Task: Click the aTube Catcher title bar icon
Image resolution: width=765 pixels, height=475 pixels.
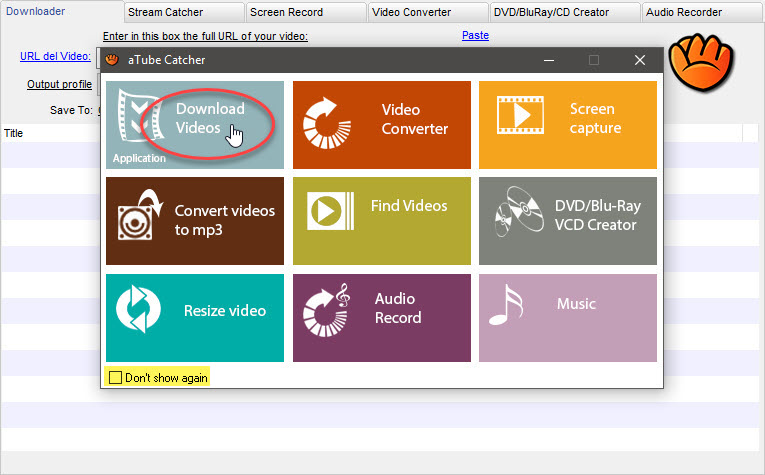Action: 112,60
